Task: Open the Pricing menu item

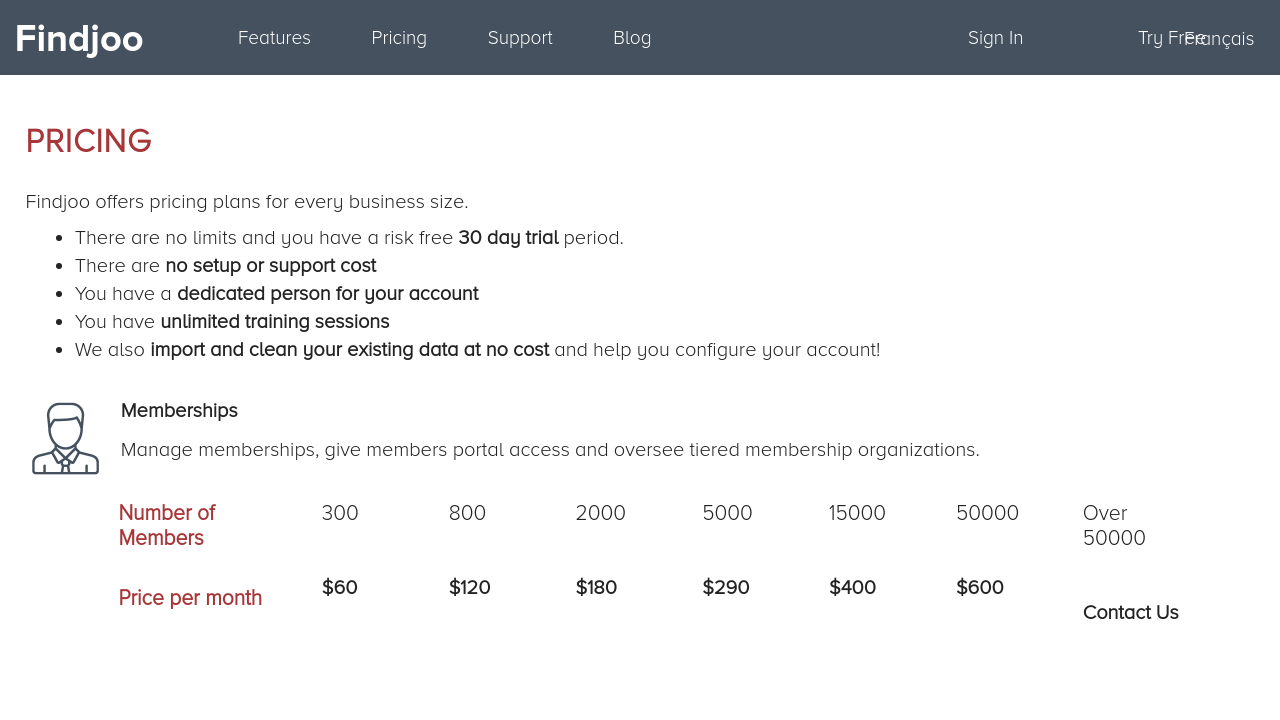Action: (399, 38)
